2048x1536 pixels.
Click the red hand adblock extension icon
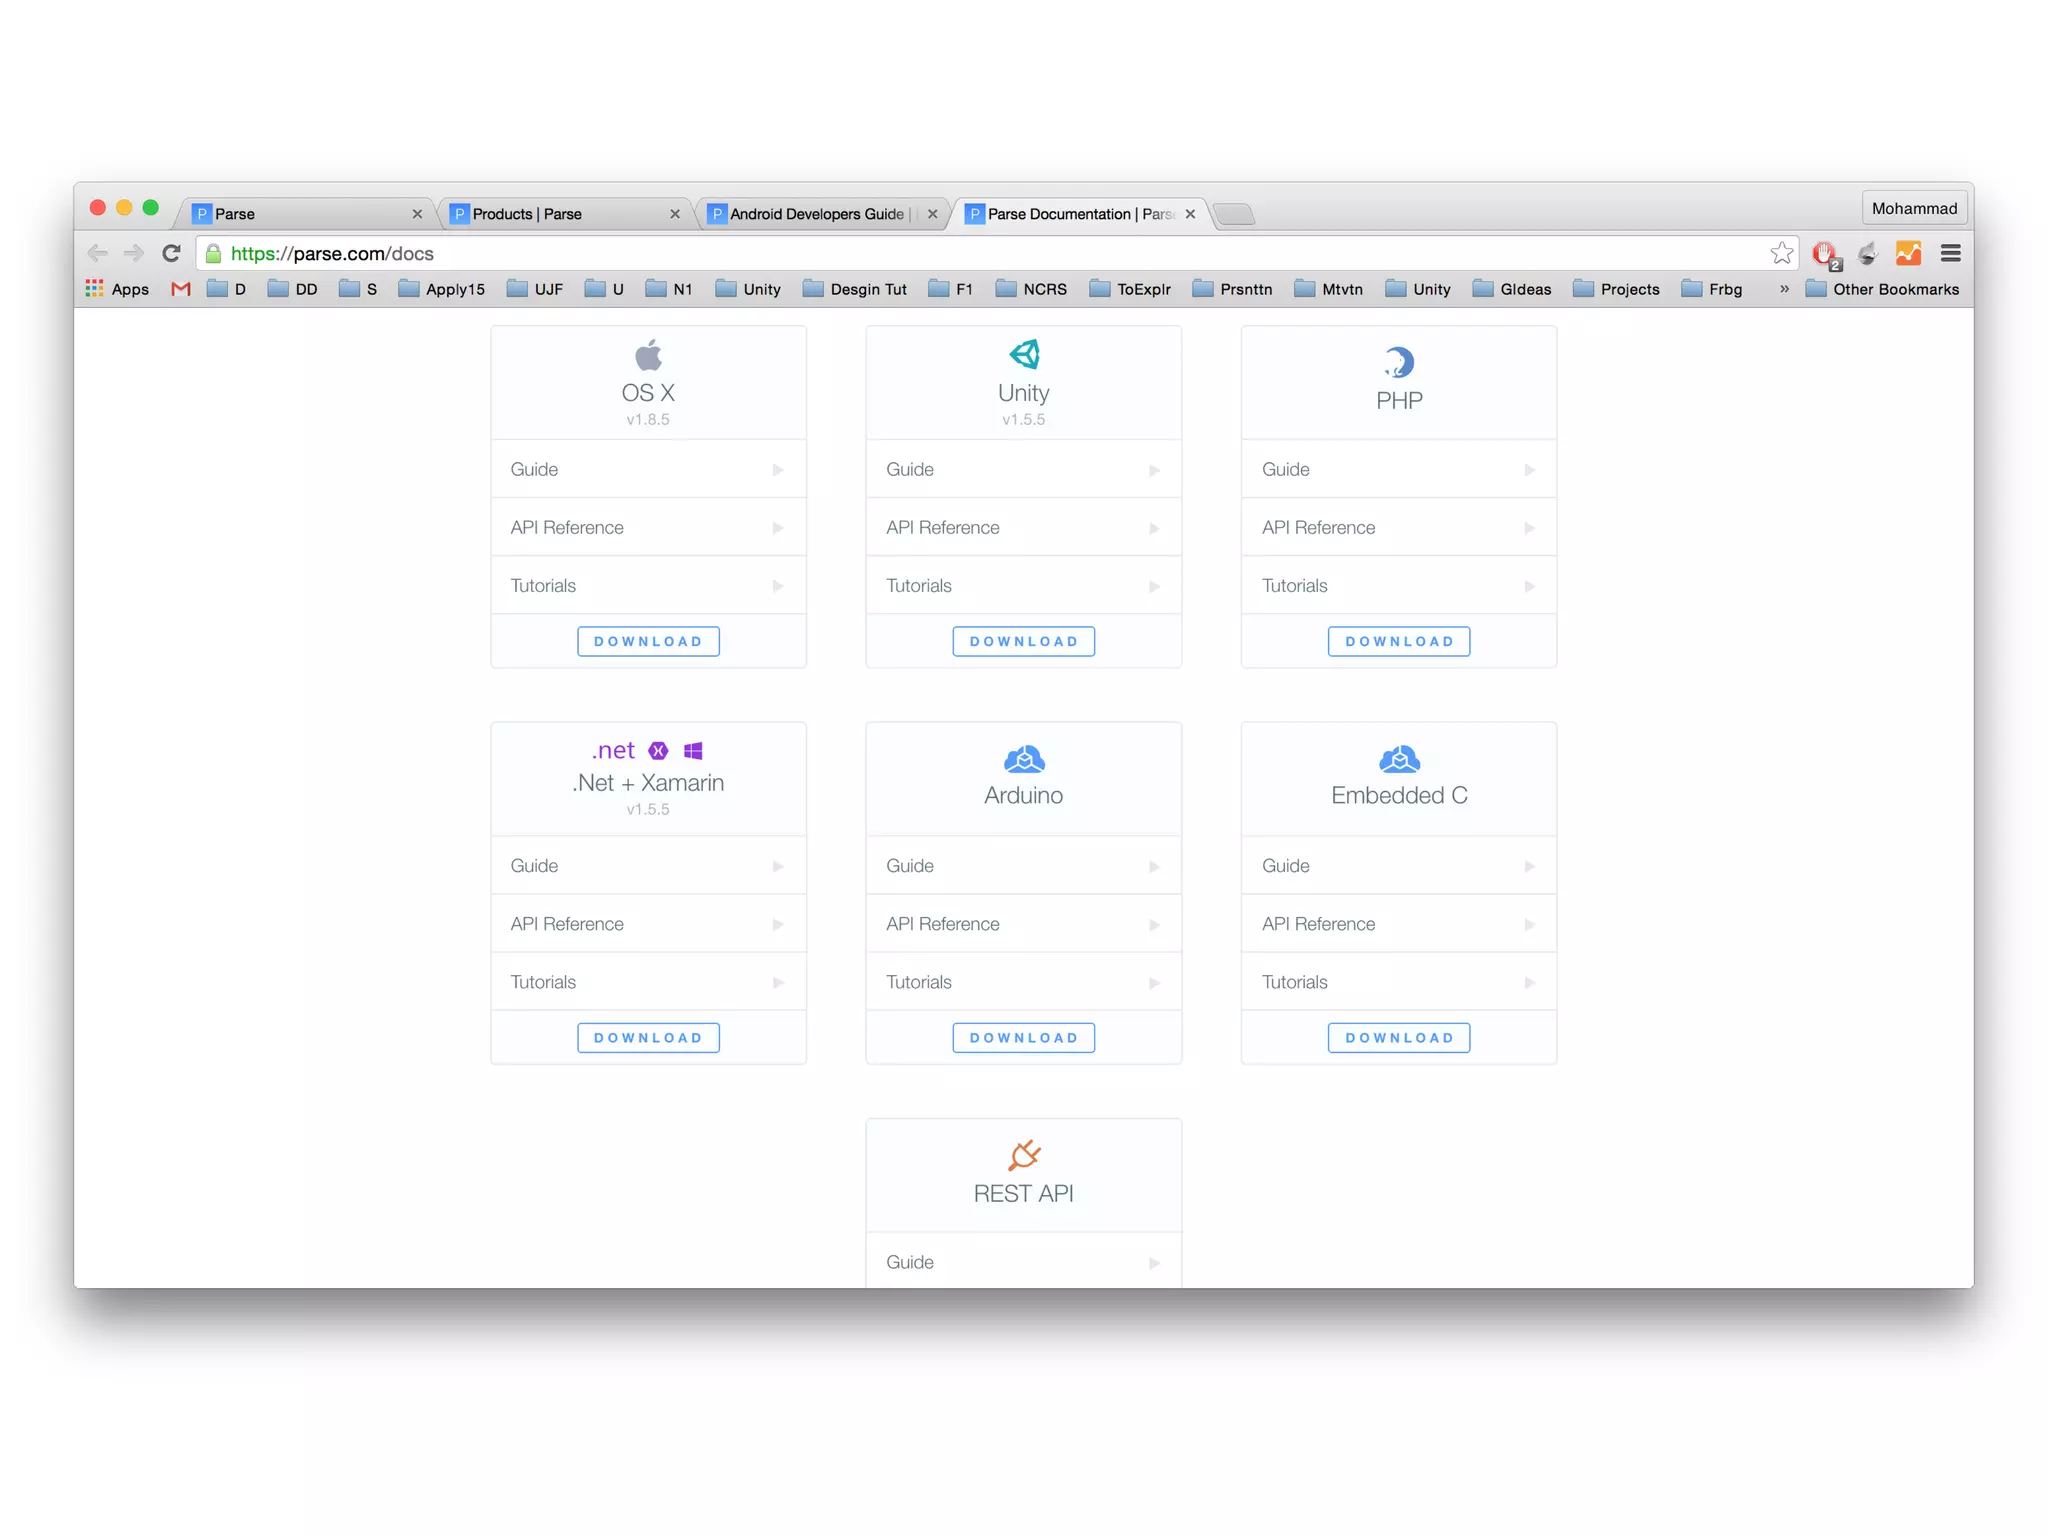tap(1826, 255)
